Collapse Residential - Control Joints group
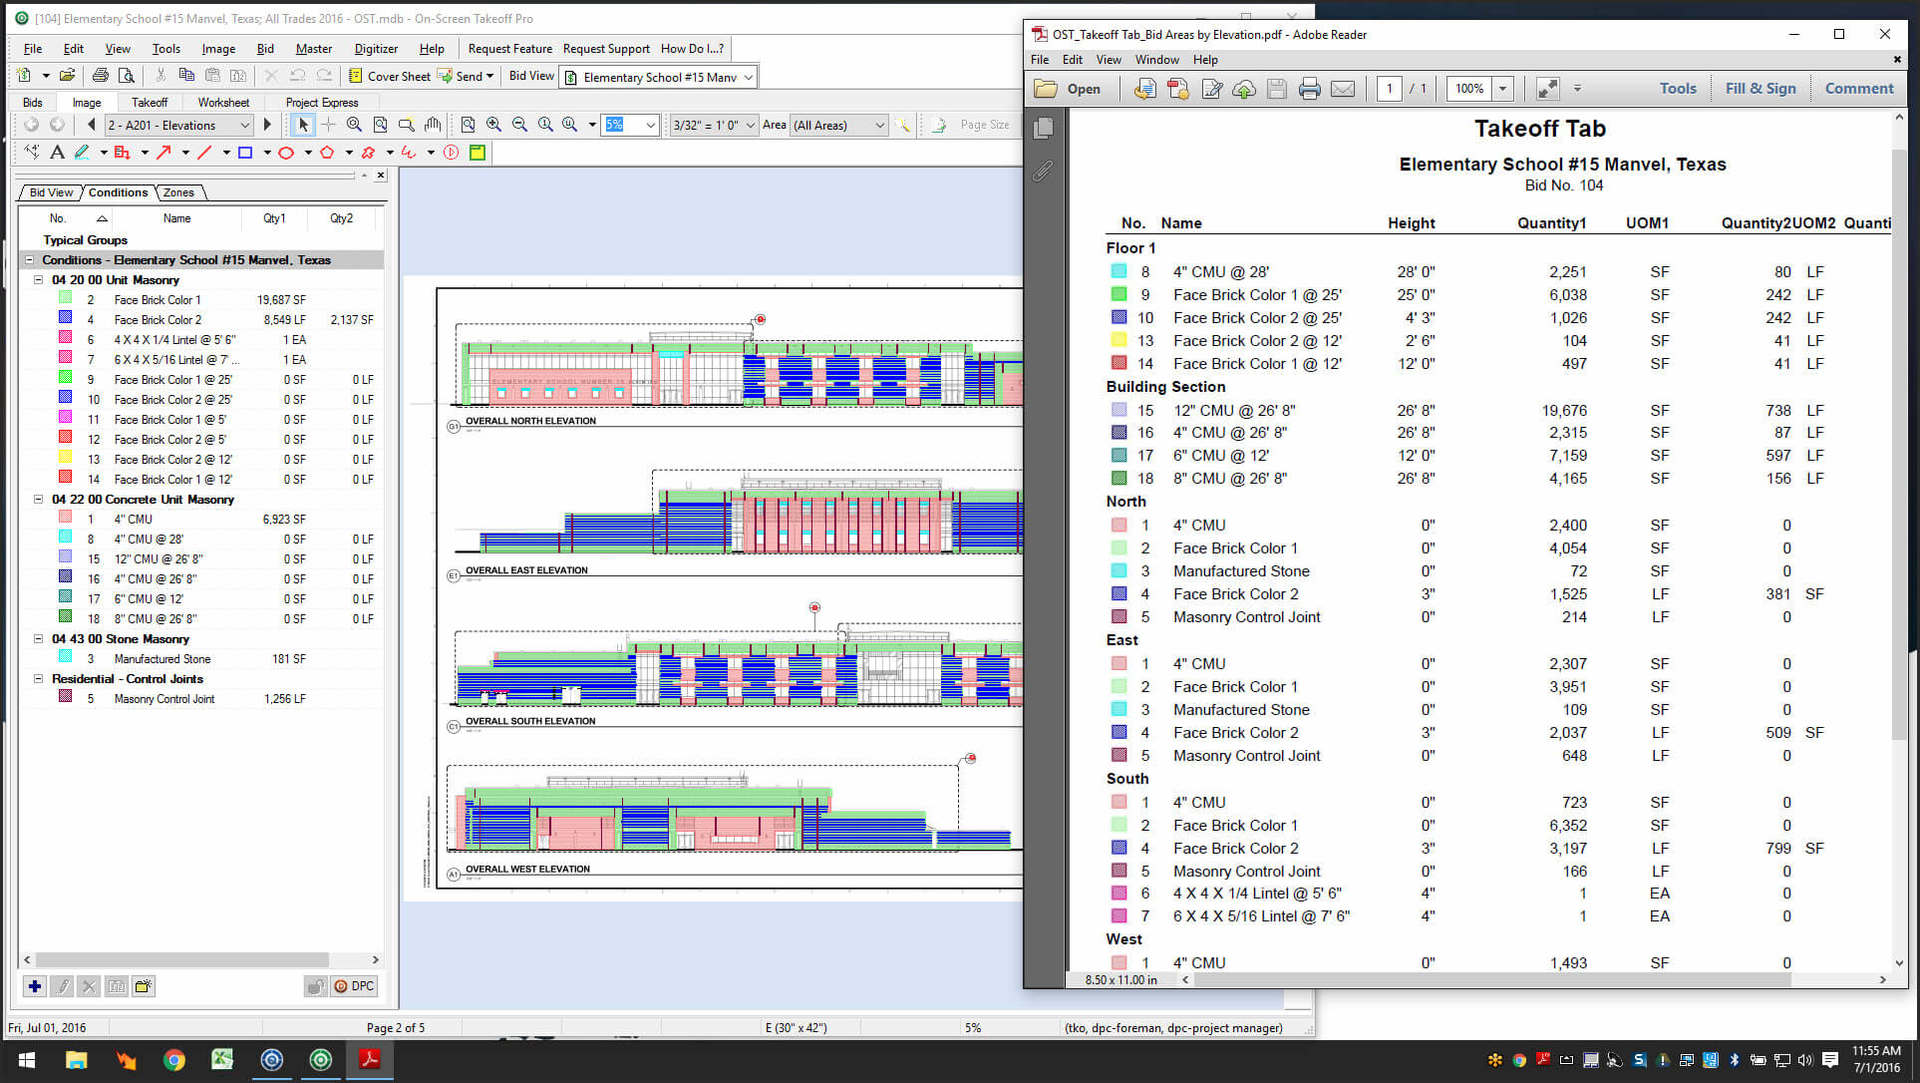1920x1083 pixels. click(38, 679)
